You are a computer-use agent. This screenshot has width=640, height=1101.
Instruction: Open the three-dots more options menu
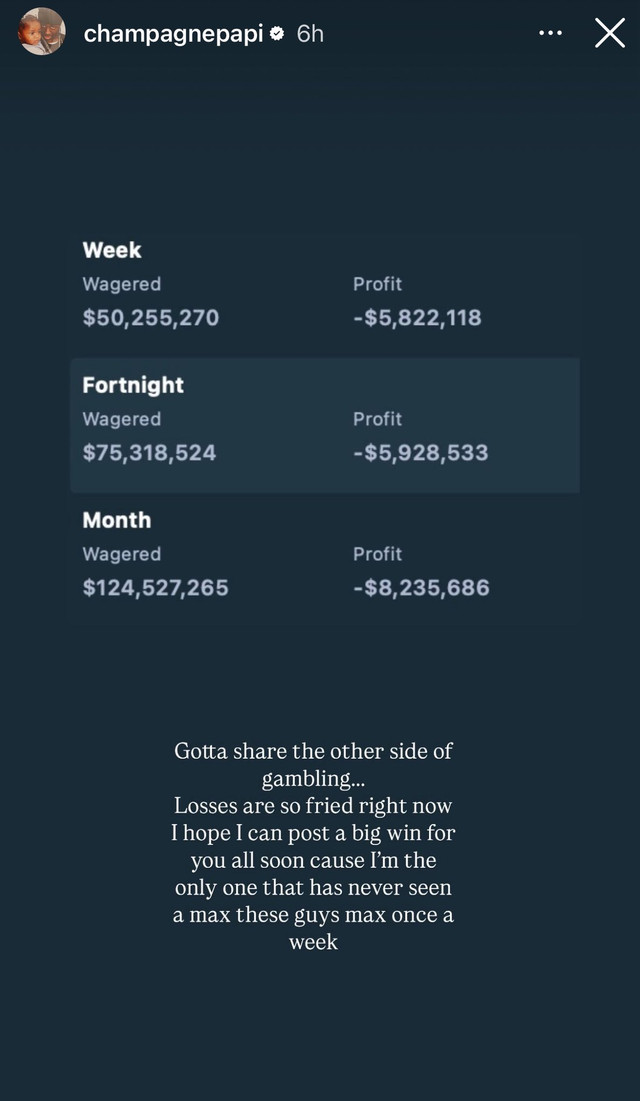coord(550,32)
